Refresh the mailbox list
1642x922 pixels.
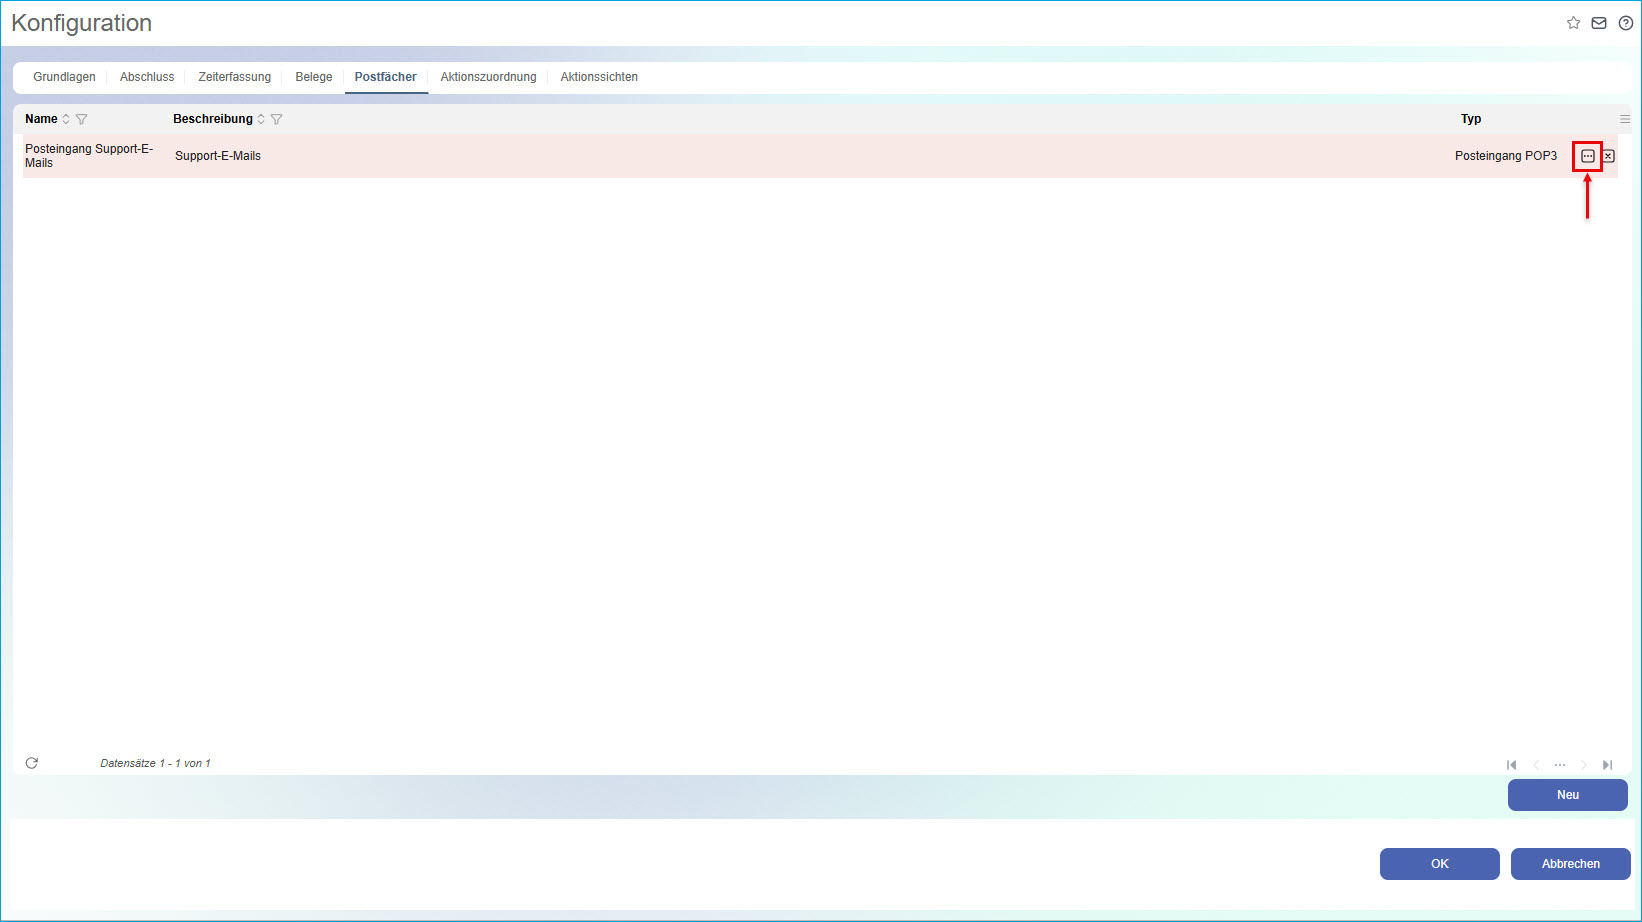pos(32,763)
